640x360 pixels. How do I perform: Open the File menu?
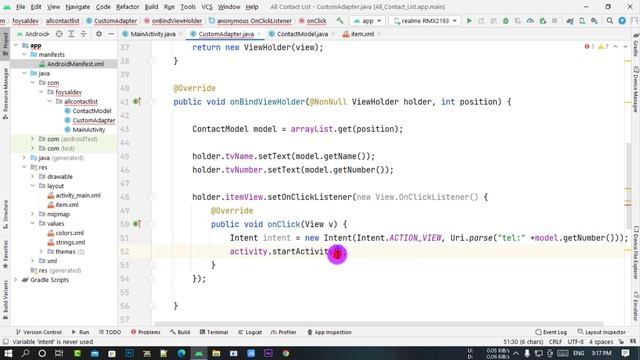[20, 7]
